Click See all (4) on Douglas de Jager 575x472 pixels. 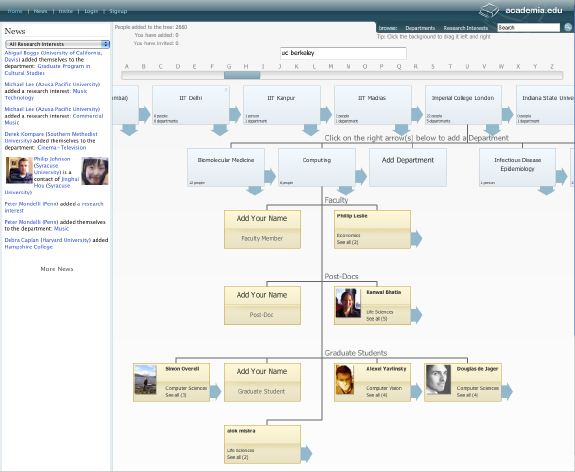coord(467,395)
